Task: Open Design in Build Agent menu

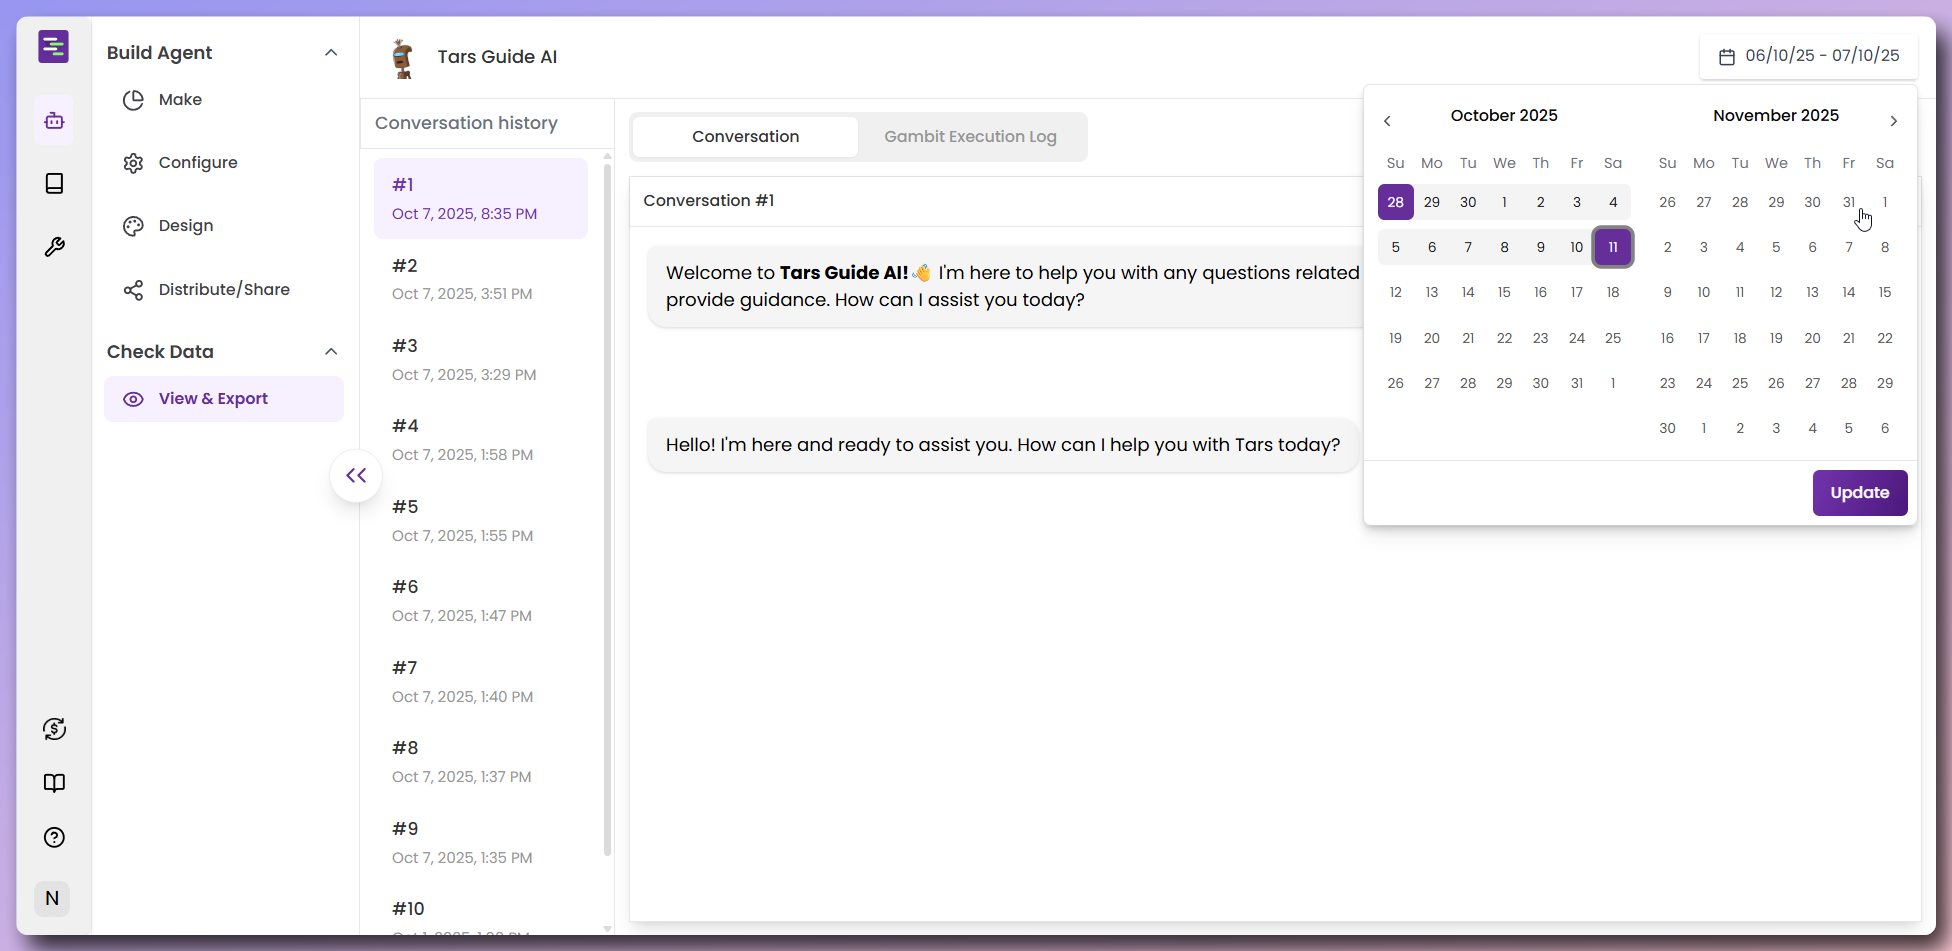Action: point(224,226)
